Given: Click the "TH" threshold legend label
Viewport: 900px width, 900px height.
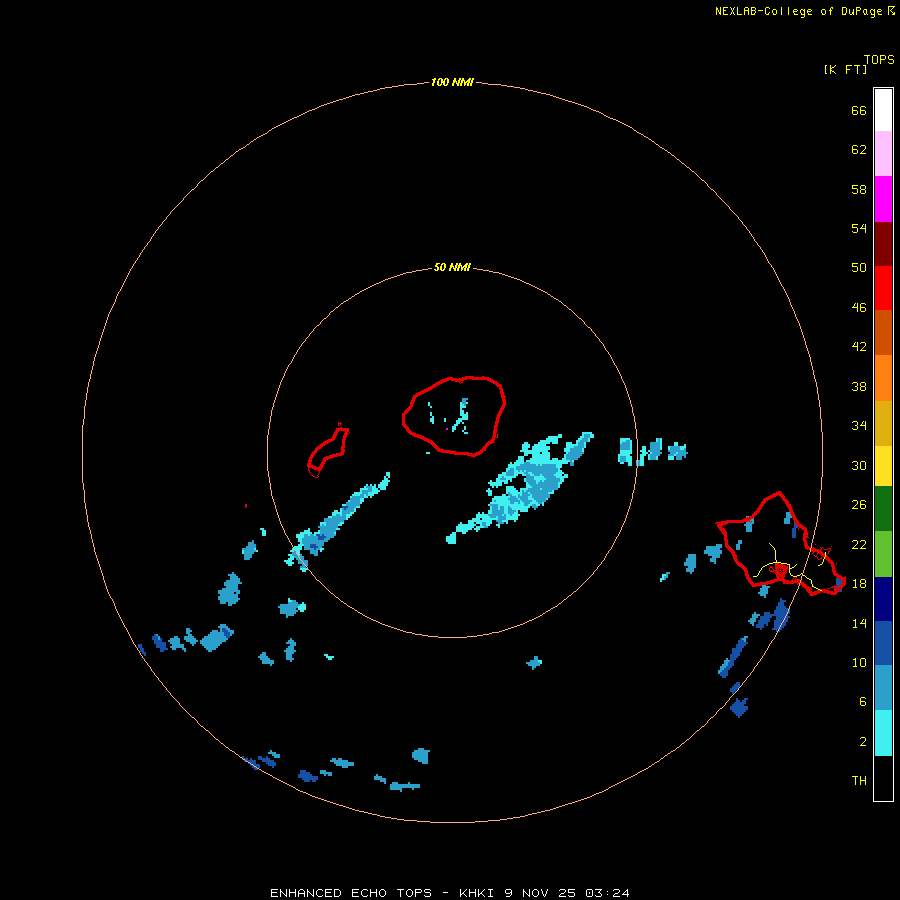Looking at the screenshot, I should [x=859, y=781].
